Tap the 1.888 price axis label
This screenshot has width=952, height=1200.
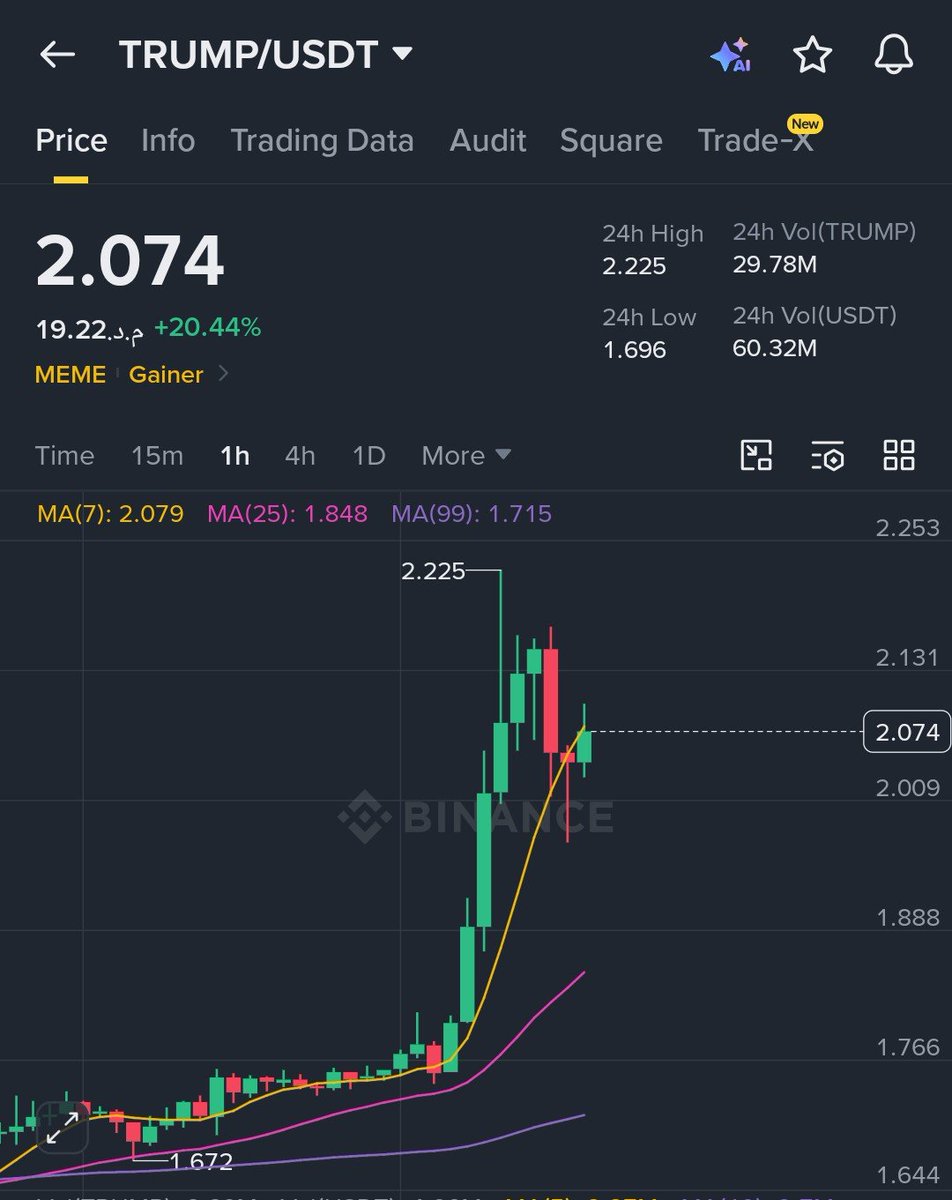pyautogui.click(x=908, y=917)
